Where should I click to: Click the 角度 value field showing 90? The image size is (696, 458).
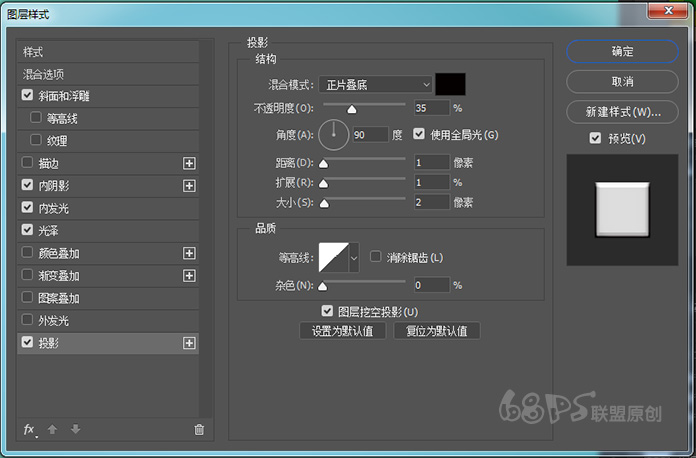point(371,134)
